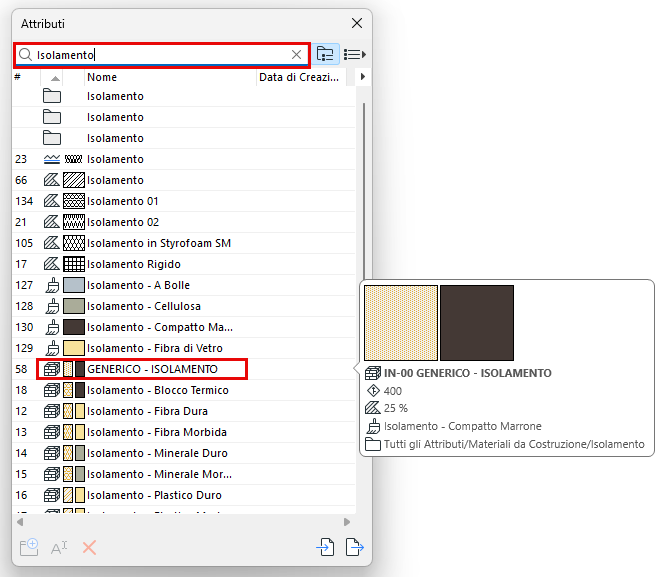Click inside the Isolamento search field
Viewport: 665px width, 577px height.
[x=161, y=55]
